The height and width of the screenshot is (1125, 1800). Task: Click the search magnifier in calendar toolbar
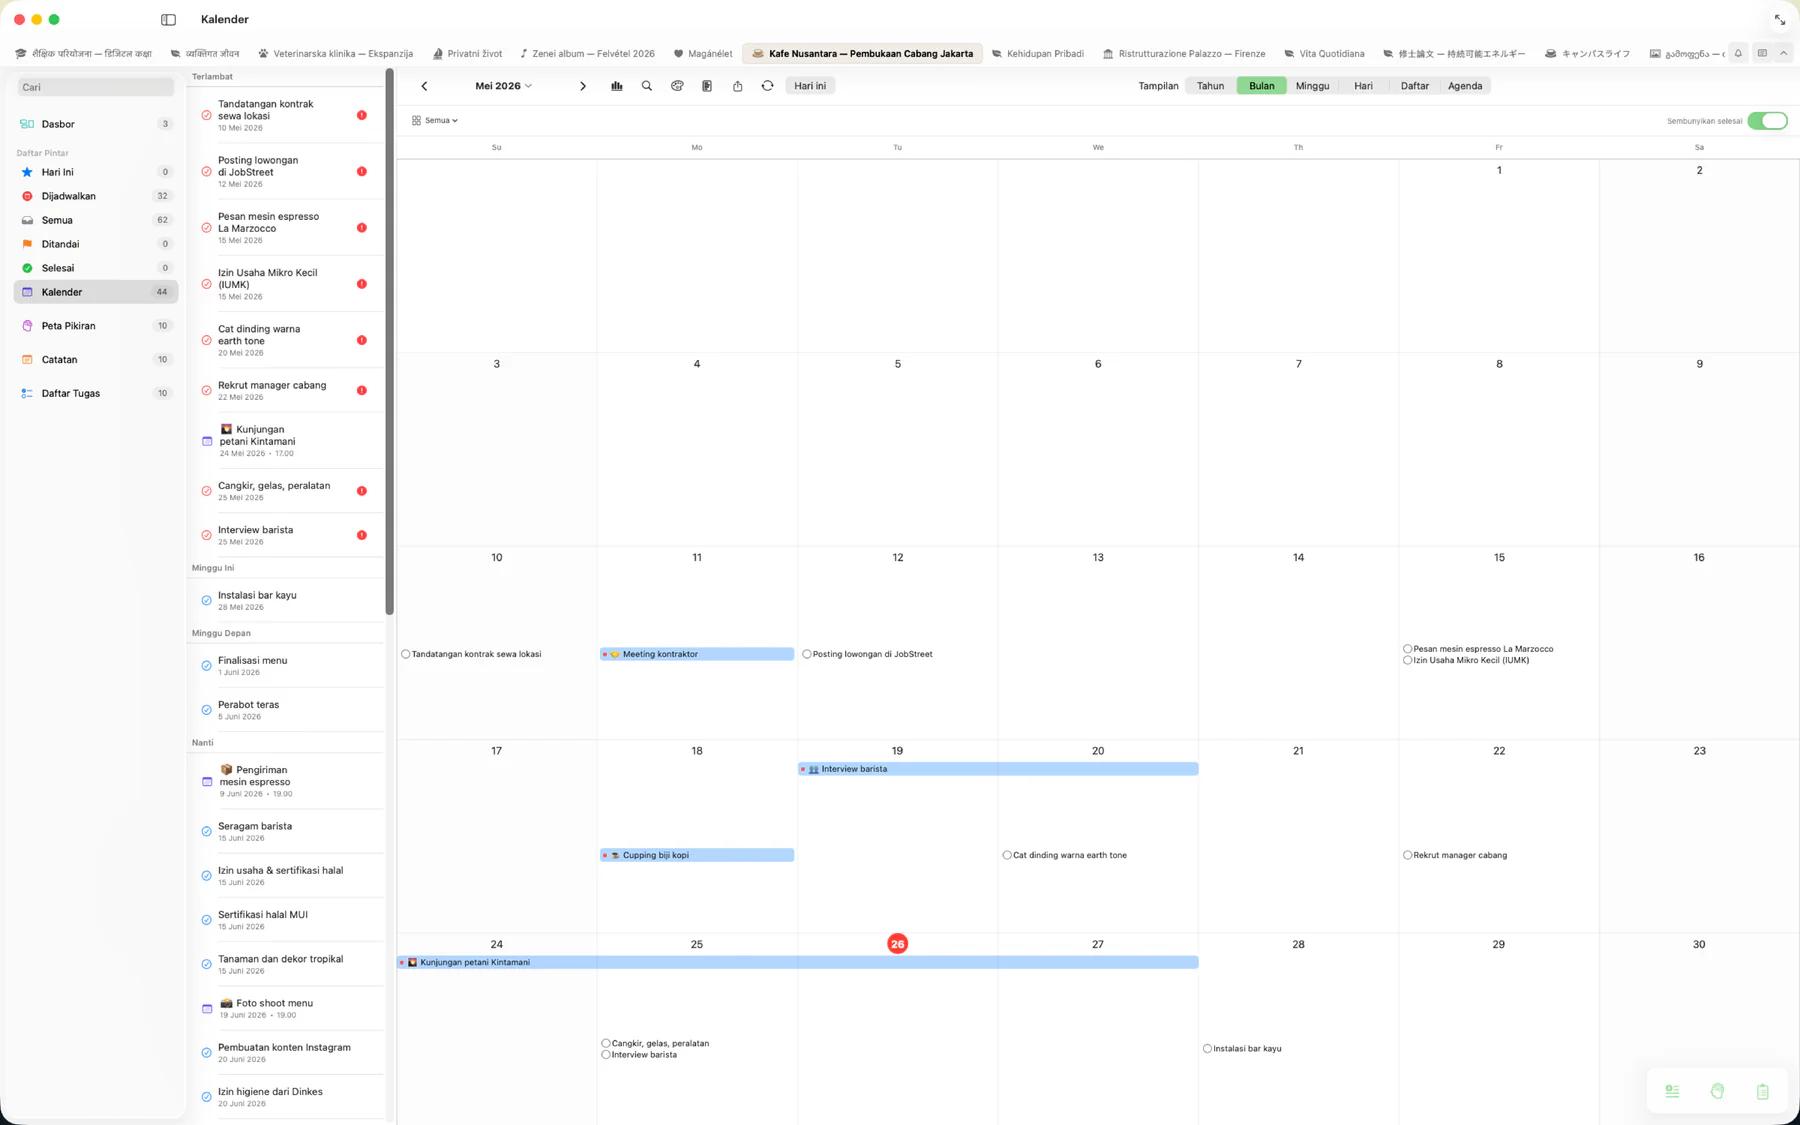point(647,86)
